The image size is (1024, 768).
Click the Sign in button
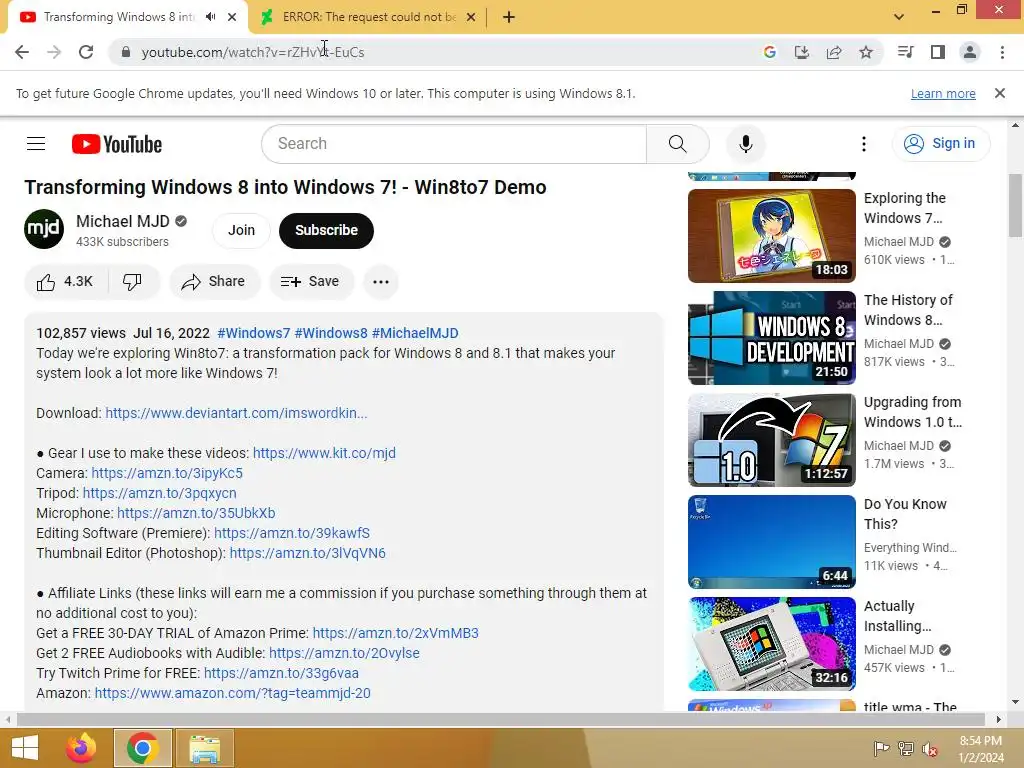(941, 144)
